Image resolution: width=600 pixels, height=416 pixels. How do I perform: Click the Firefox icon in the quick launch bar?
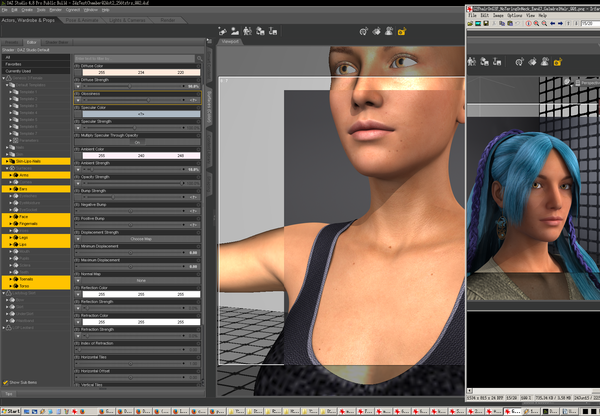pos(82,411)
